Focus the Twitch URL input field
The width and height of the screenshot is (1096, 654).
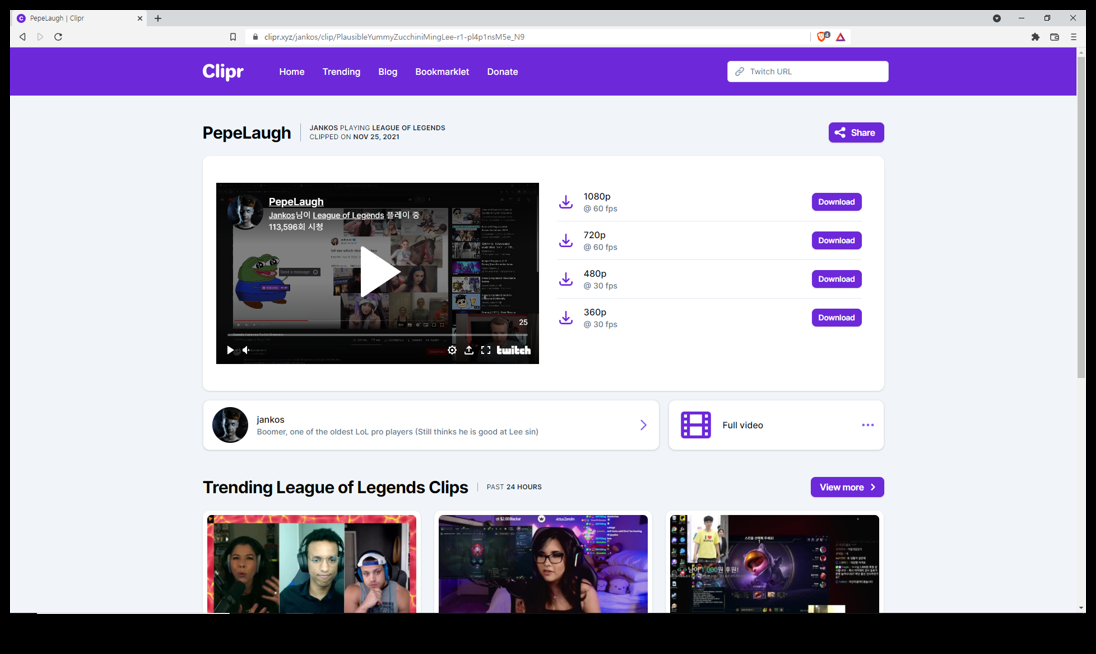coord(807,71)
